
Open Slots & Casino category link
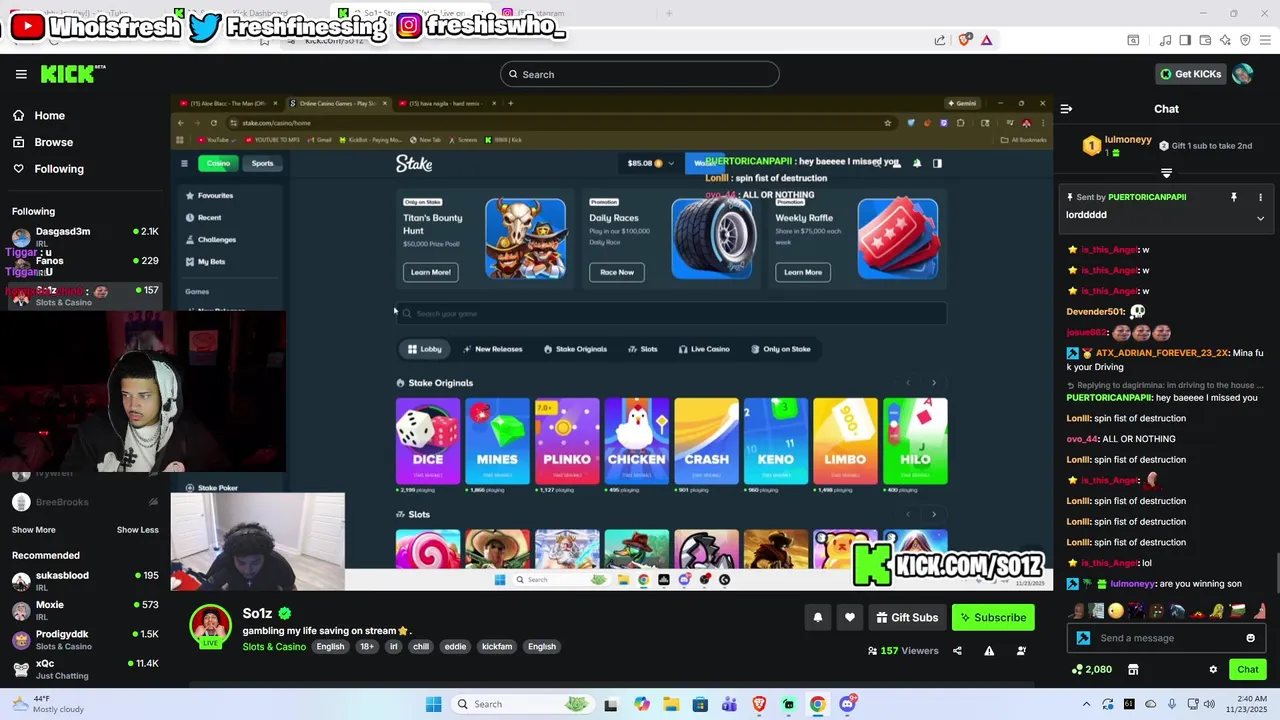pos(274,647)
